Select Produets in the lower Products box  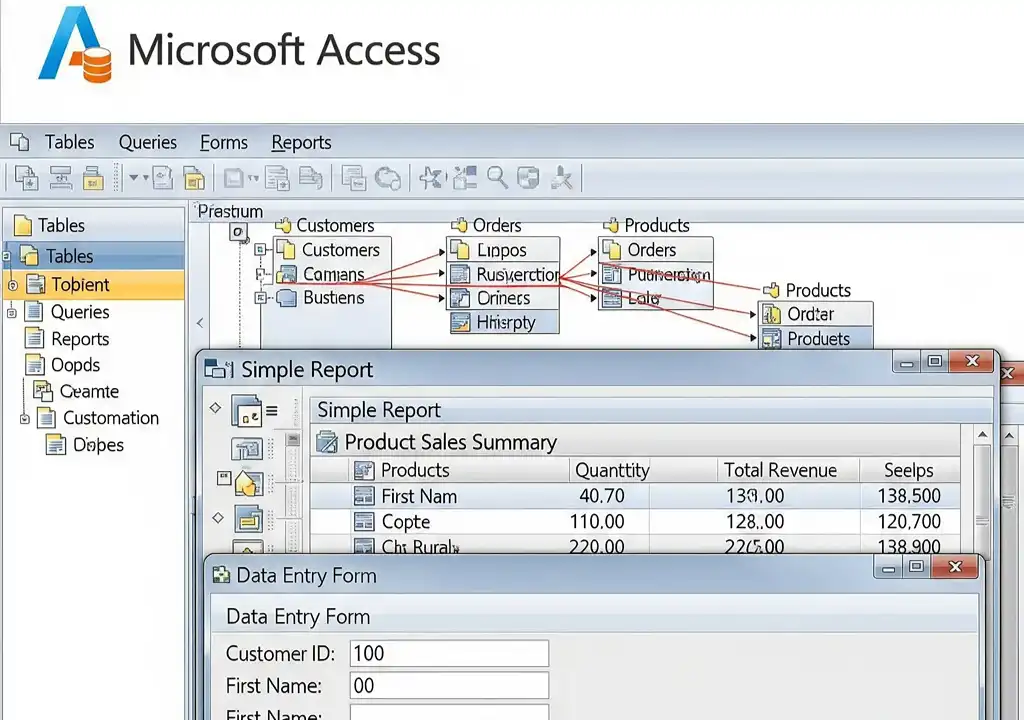[816, 338]
